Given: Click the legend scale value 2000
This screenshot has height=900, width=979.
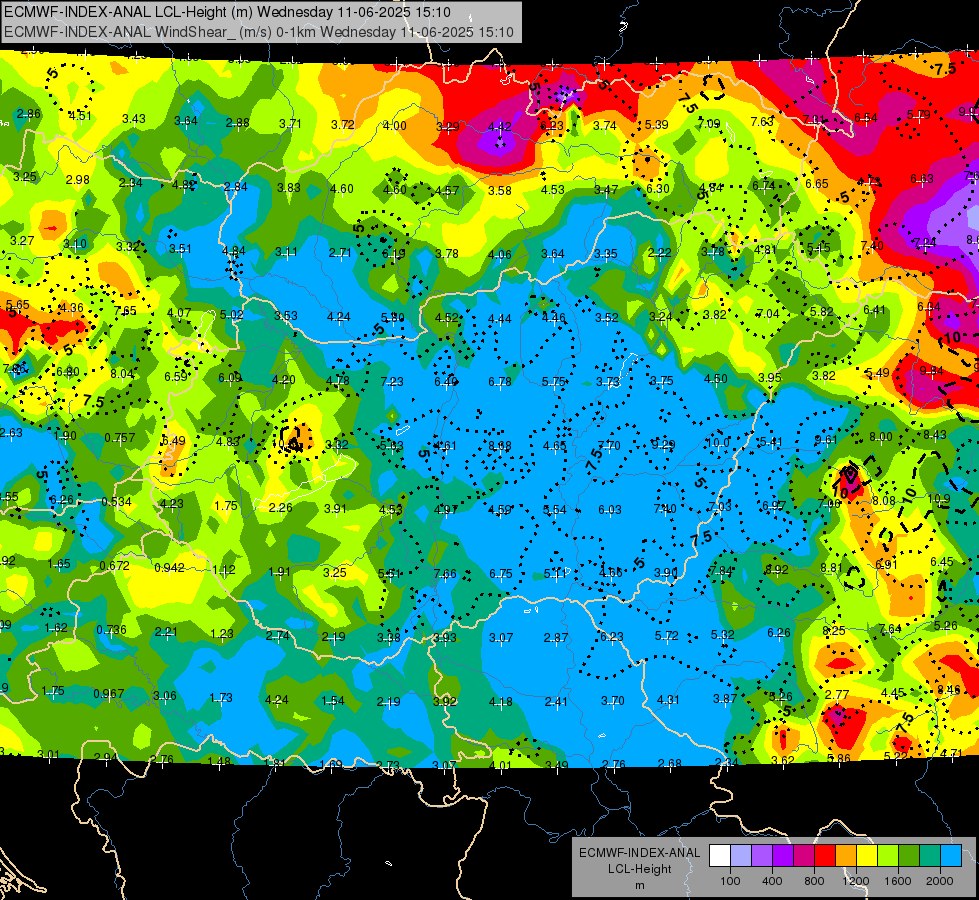Looking at the screenshot, I should pos(940,881).
